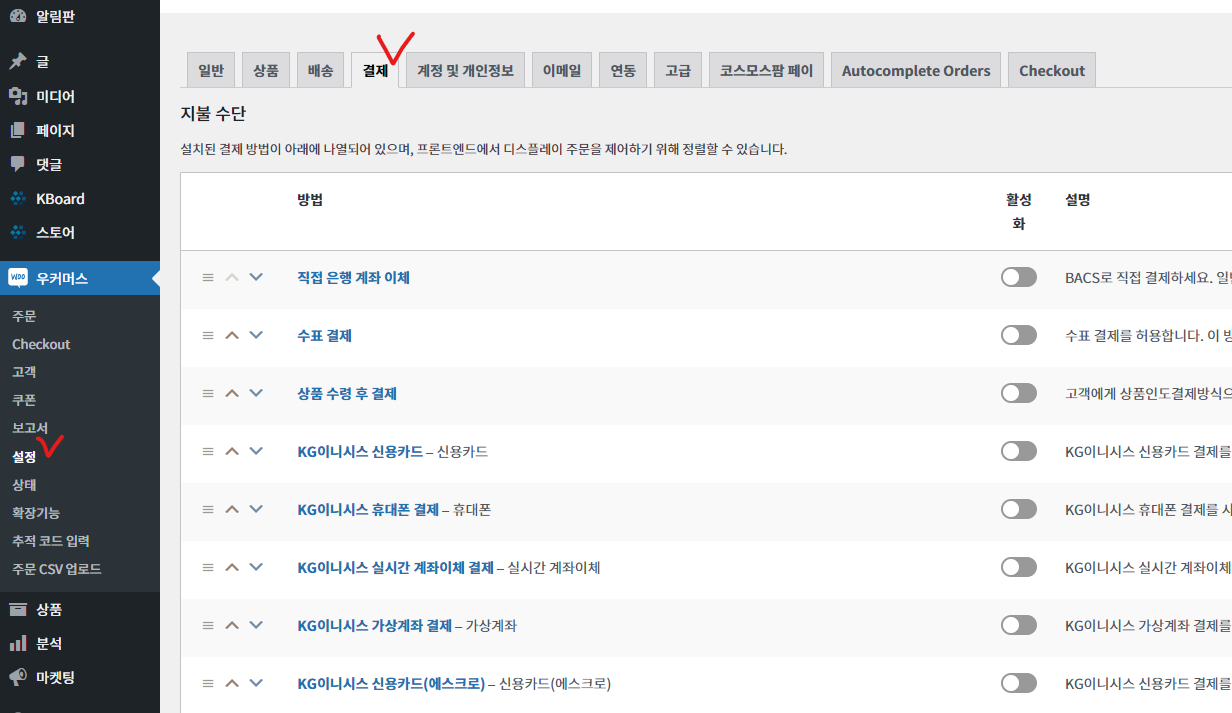
Task: Open the 알림판 dashboard icon
Action: click(x=18, y=16)
